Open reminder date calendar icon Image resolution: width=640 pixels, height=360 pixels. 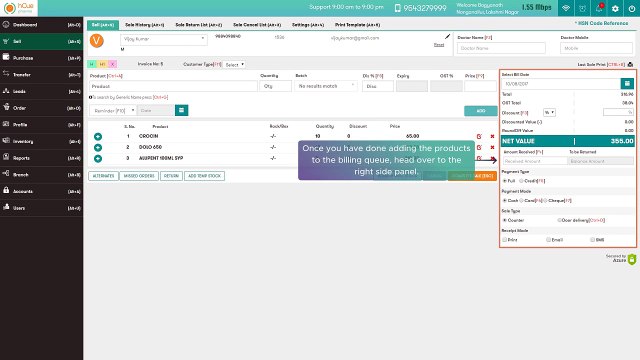pyautogui.click(x=182, y=110)
